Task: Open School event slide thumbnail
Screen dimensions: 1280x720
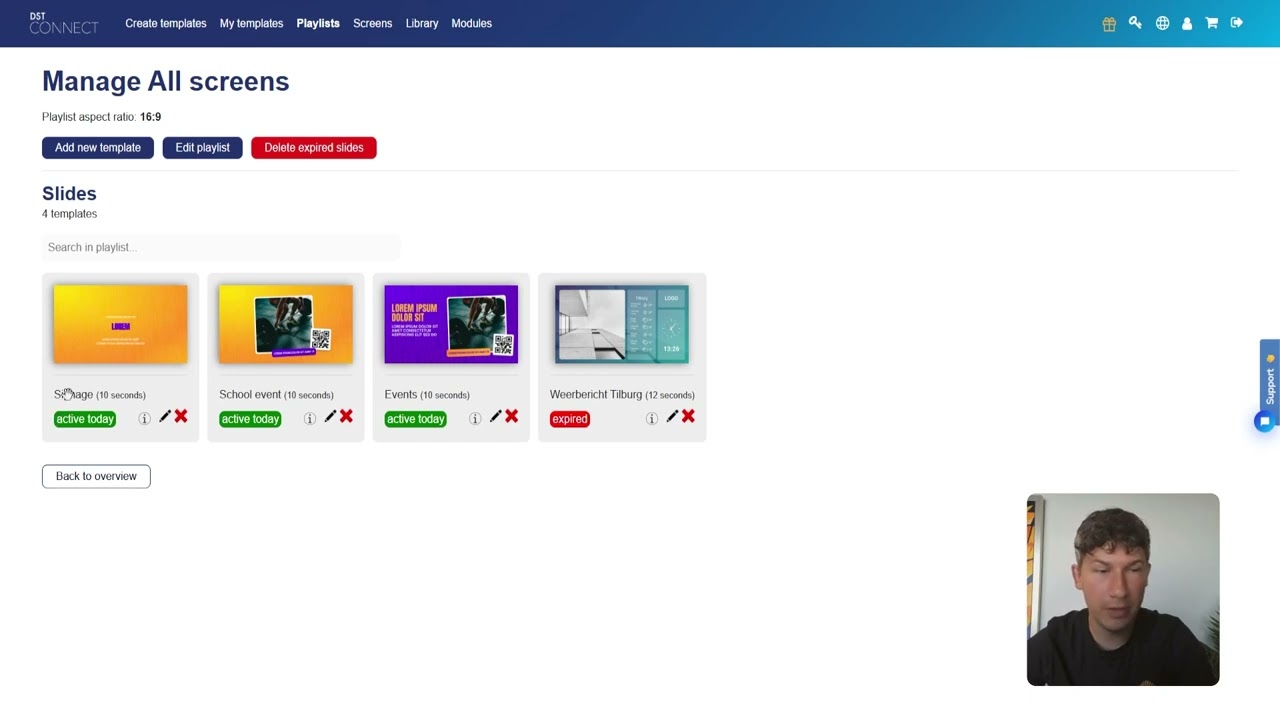Action: (286, 324)
